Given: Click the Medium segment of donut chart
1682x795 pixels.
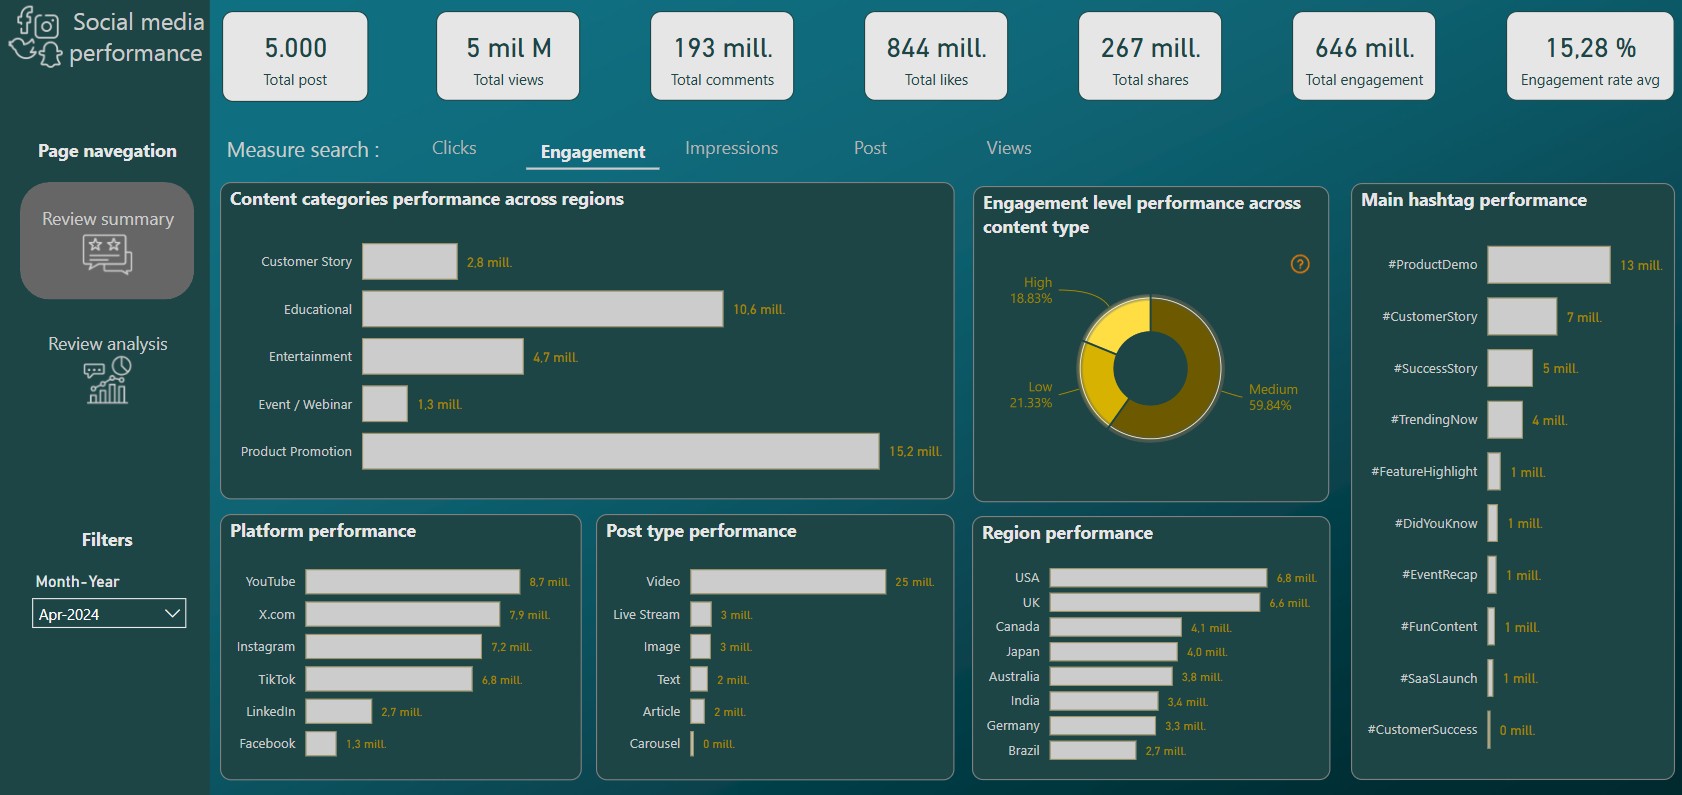Looking at the screenshot, I should pyautogui.click(x=1190, y=390).
